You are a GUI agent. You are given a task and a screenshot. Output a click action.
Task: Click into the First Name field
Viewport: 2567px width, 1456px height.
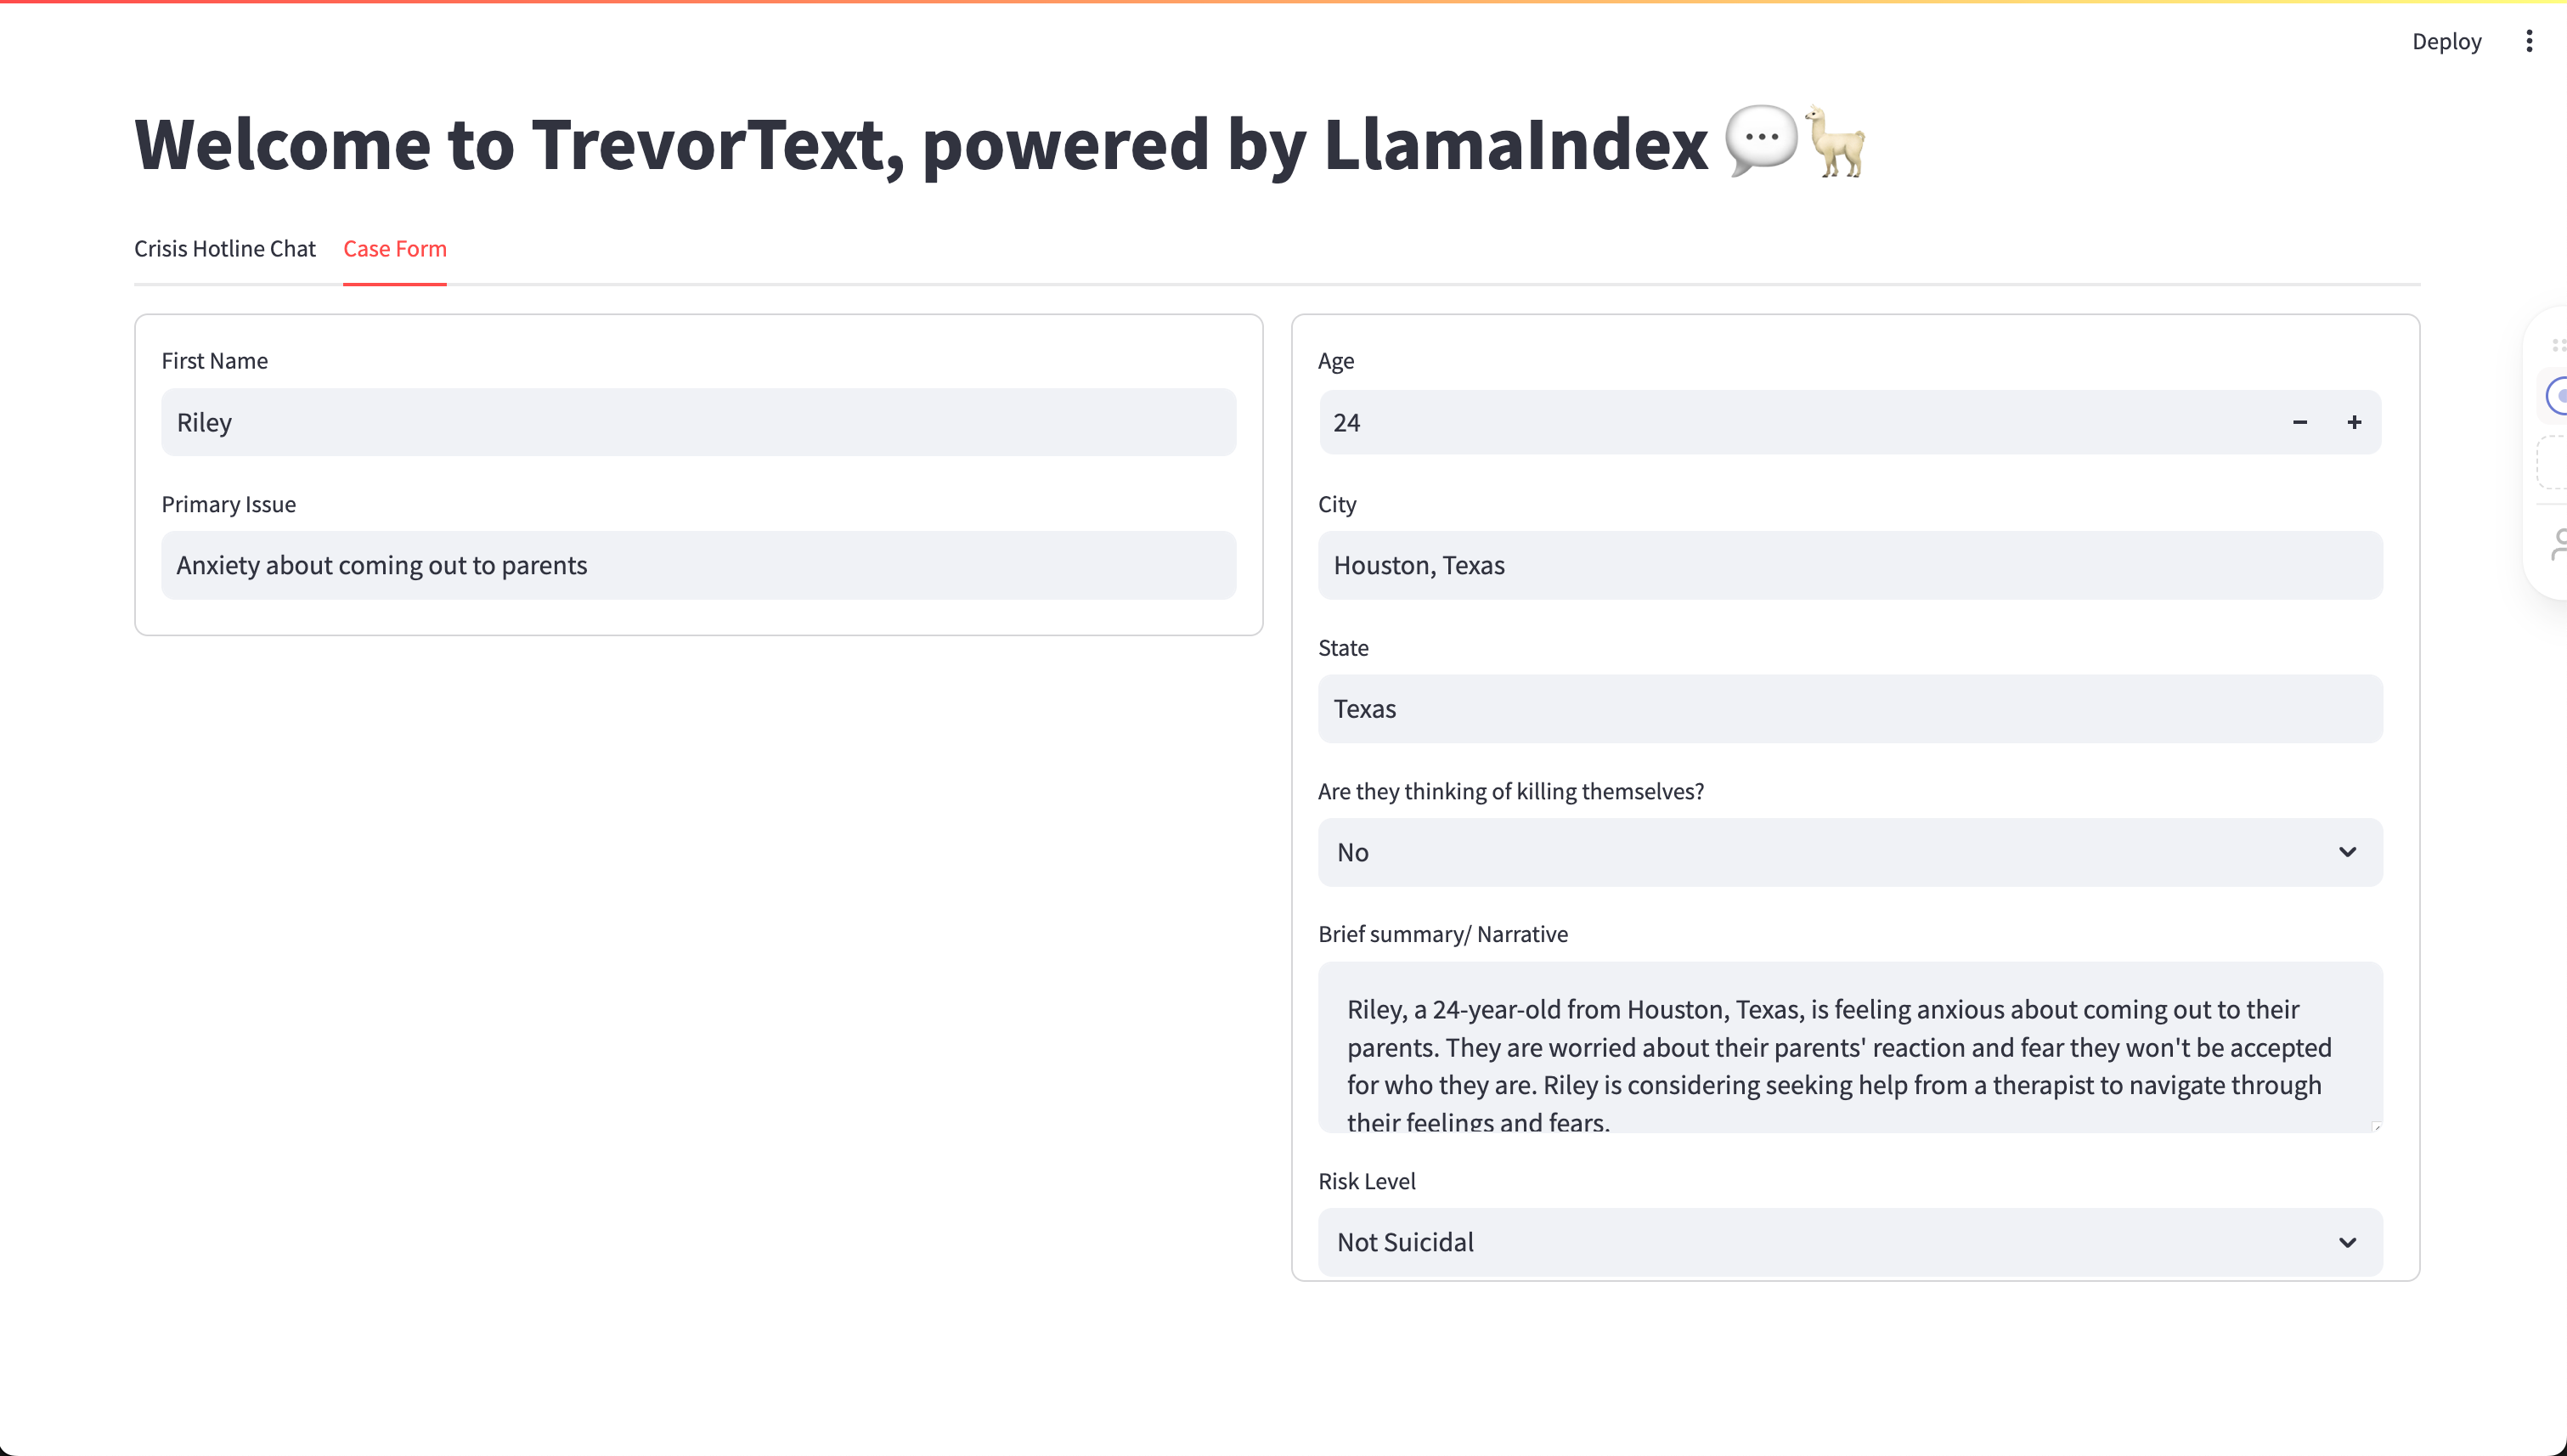coord(698,422)
